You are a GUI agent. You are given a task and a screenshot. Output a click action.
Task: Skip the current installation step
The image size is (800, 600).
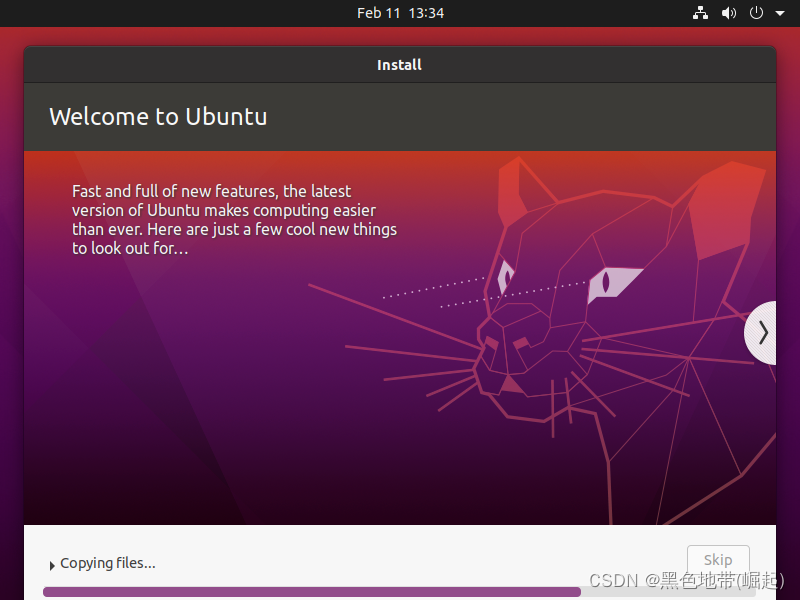click(x=718, y=560)
